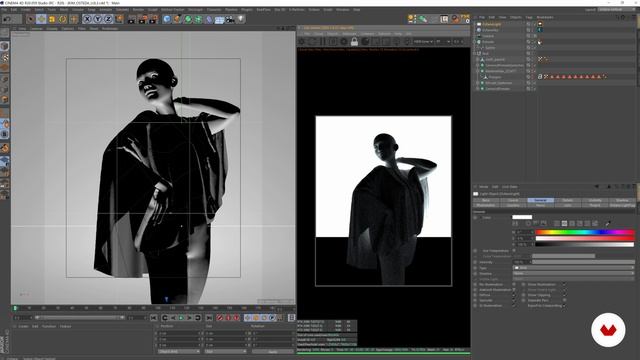The height and width of the screenshot is (360, 640).
Task: Toggle the Show Illumination checkbox
Action: point(564,284)
